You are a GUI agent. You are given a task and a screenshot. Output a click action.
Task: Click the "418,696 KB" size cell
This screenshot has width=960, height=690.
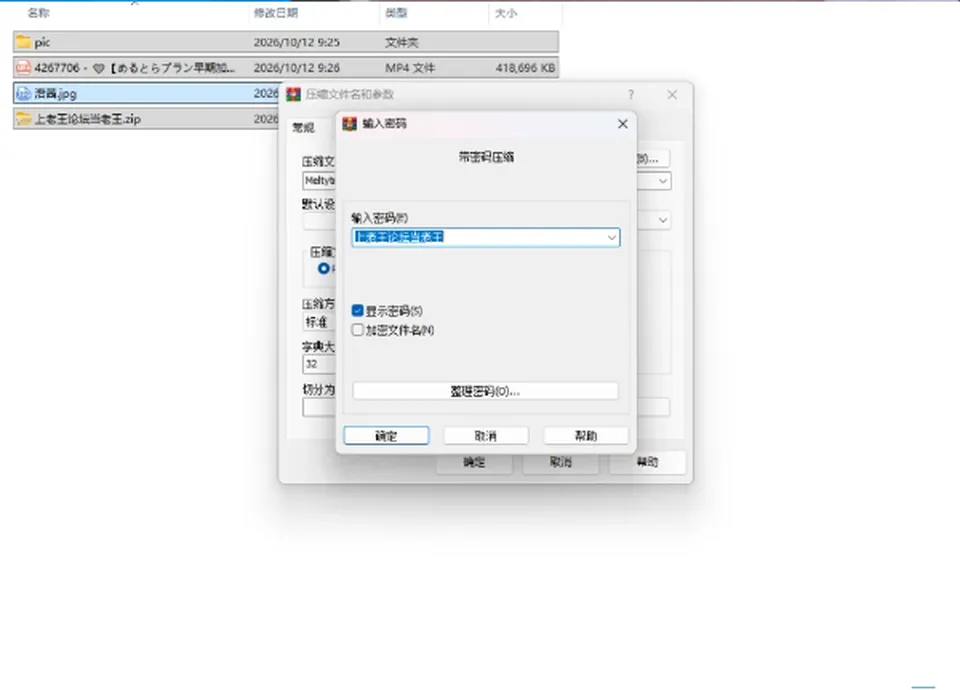pos(525,68)
